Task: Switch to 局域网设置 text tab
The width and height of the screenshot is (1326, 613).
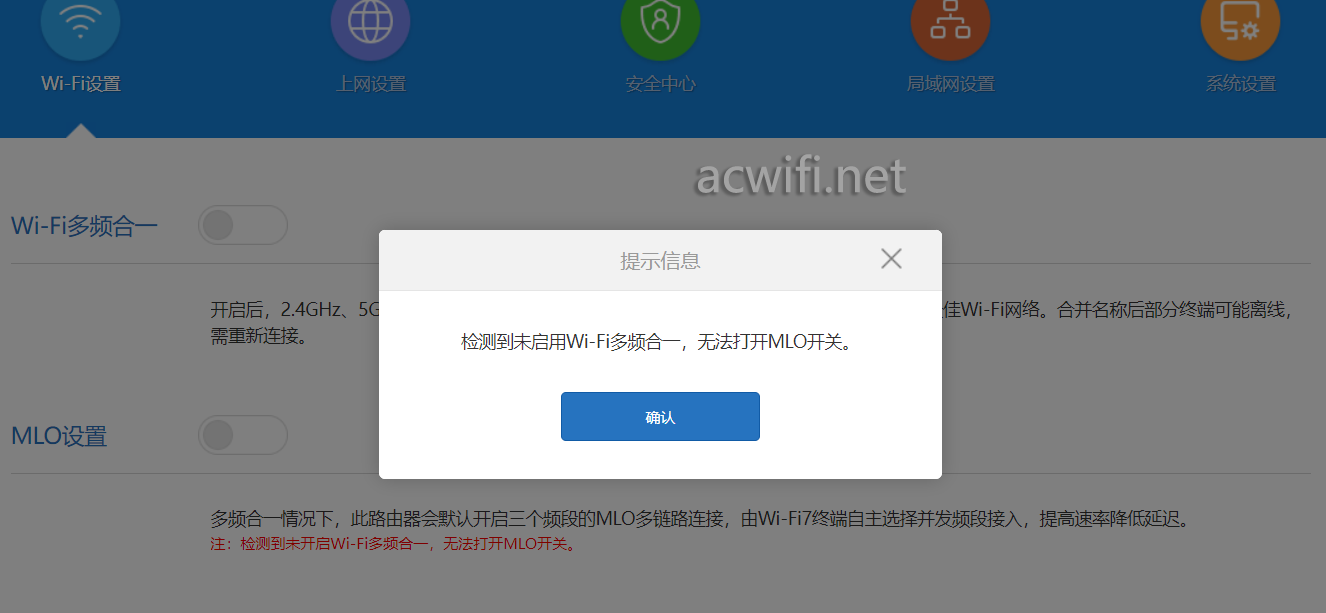Action: [951, 84]
